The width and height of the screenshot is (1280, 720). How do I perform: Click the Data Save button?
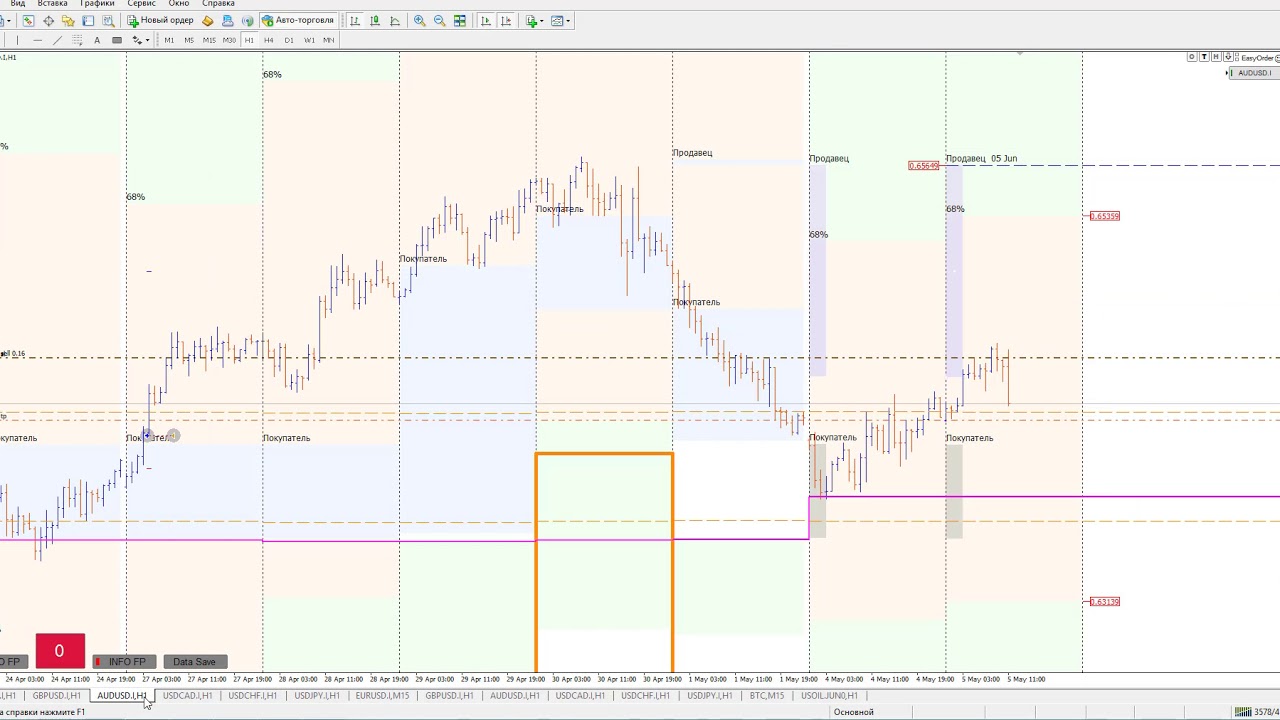pyautogui.click(x=194, y=662)
